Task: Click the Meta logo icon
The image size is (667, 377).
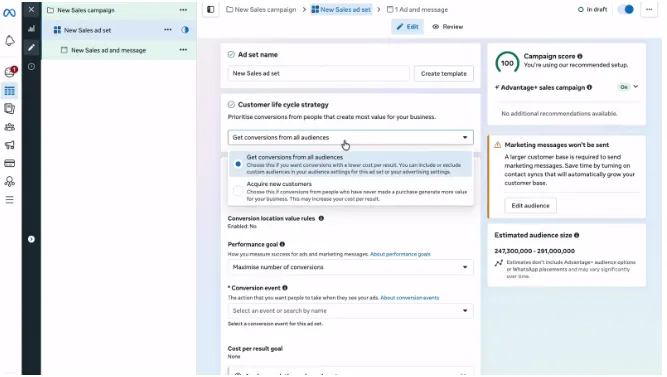Action: (x=9, y=13)
